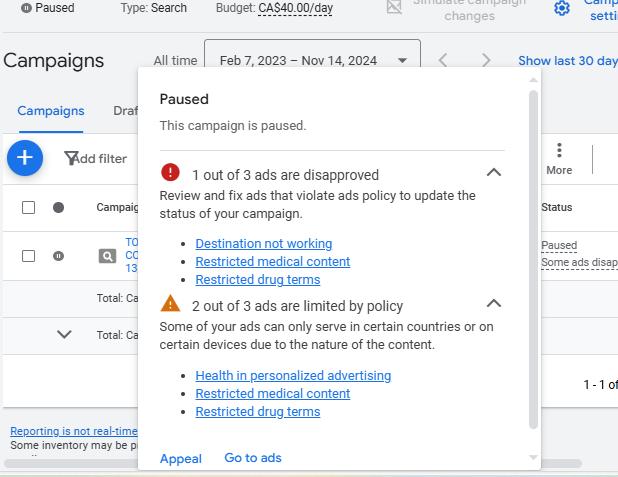This screenshot has height=477, width=618.
Task: Open Restricted medical content link under disapproved ads
Action: click(273, 261)
